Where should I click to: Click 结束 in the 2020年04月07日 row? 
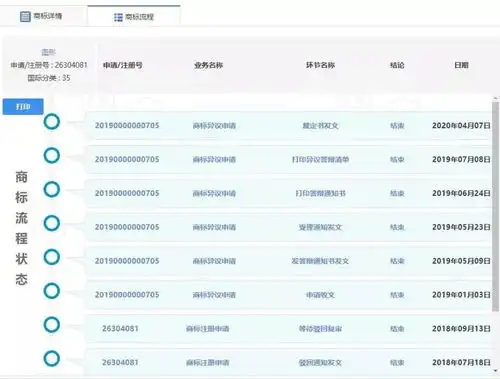397,126
